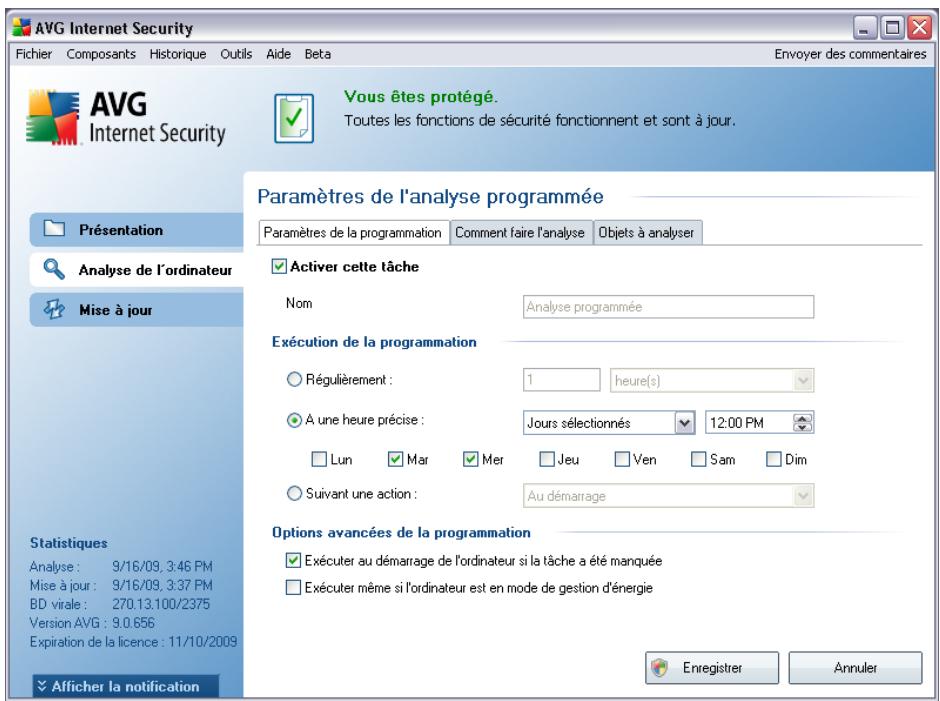Click BD virale value 270.13.100/2375

(161, 604)
